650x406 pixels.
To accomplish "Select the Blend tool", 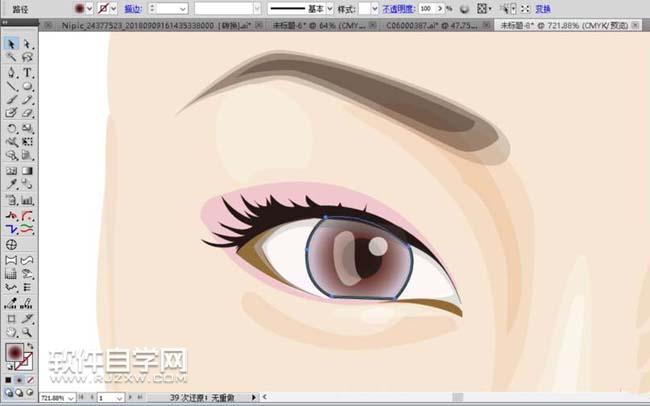I will tap(27, 184).
